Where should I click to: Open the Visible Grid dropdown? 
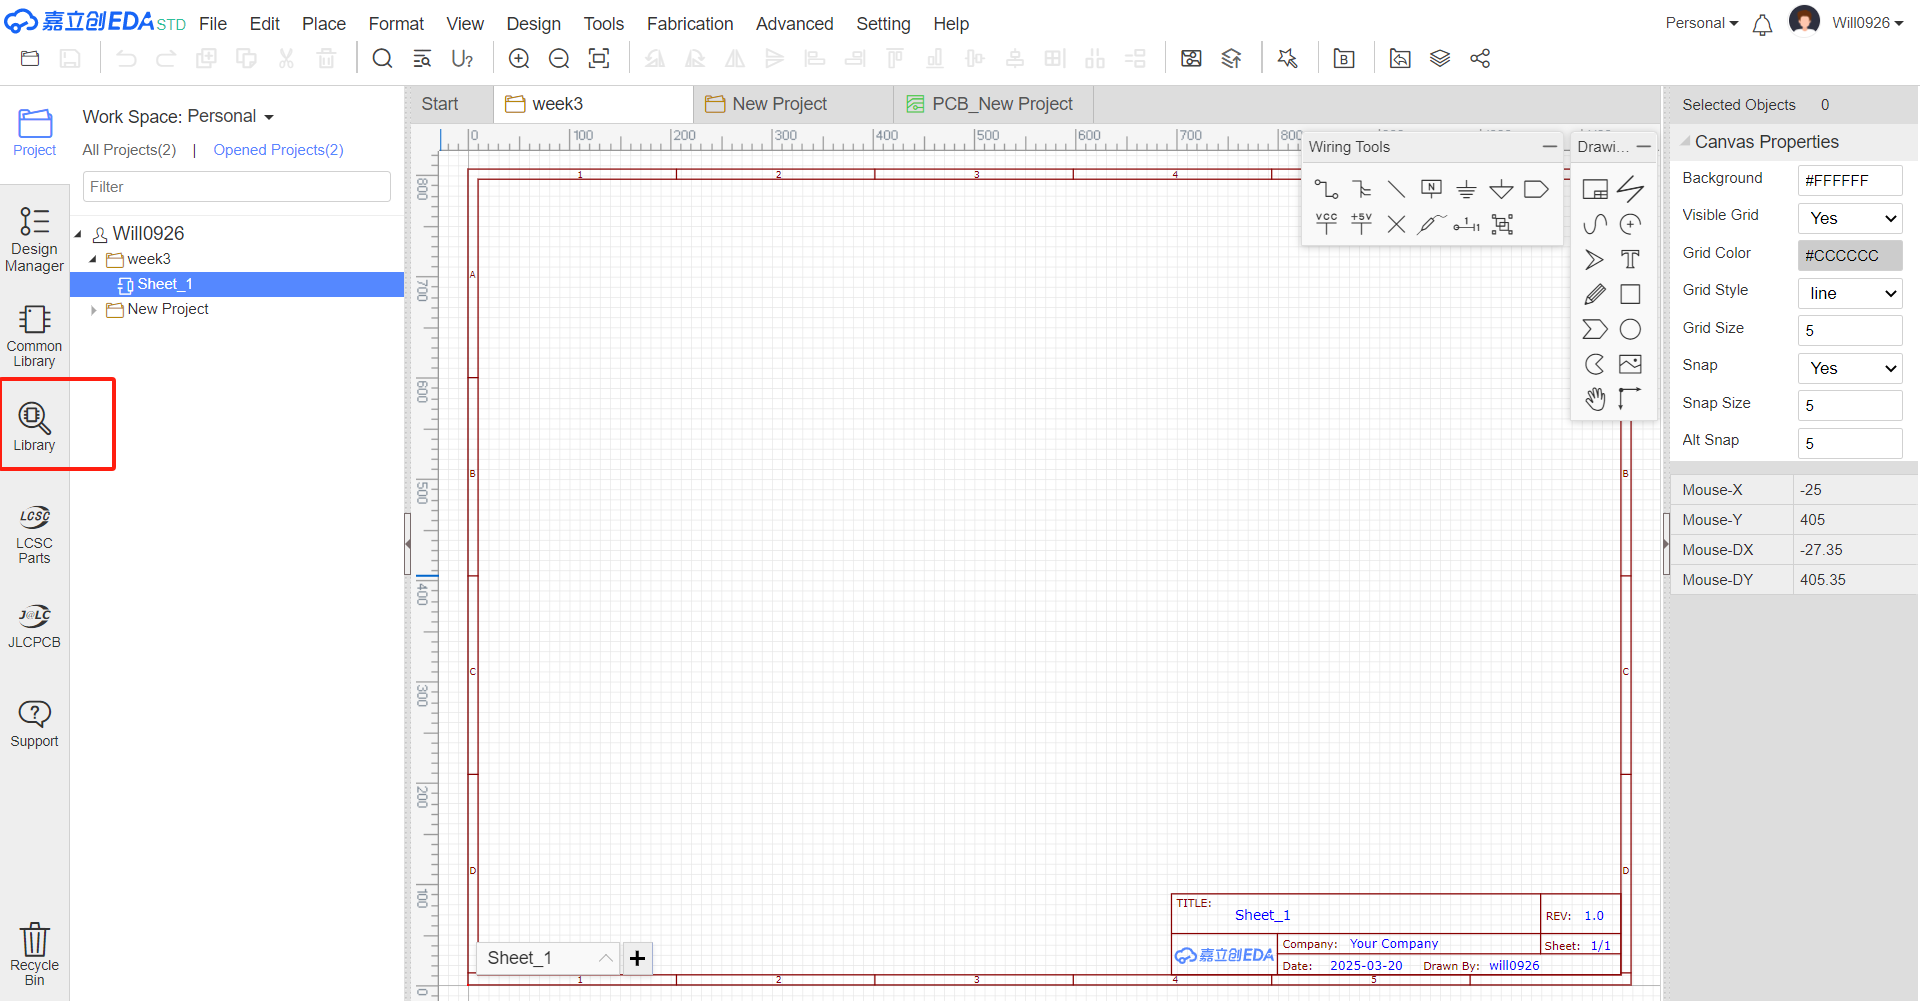click(x=1850, y=218)
